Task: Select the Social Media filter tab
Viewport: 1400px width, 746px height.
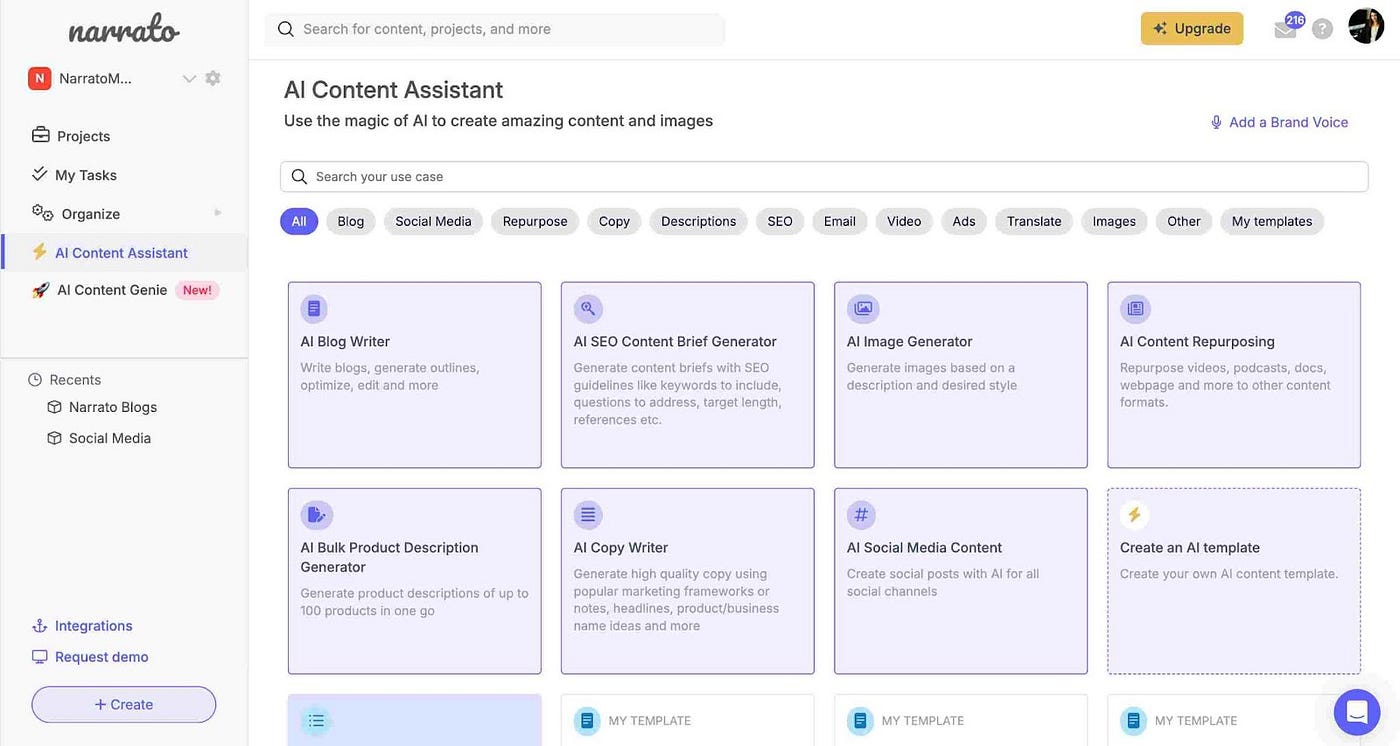Action: tap(433, 221)
